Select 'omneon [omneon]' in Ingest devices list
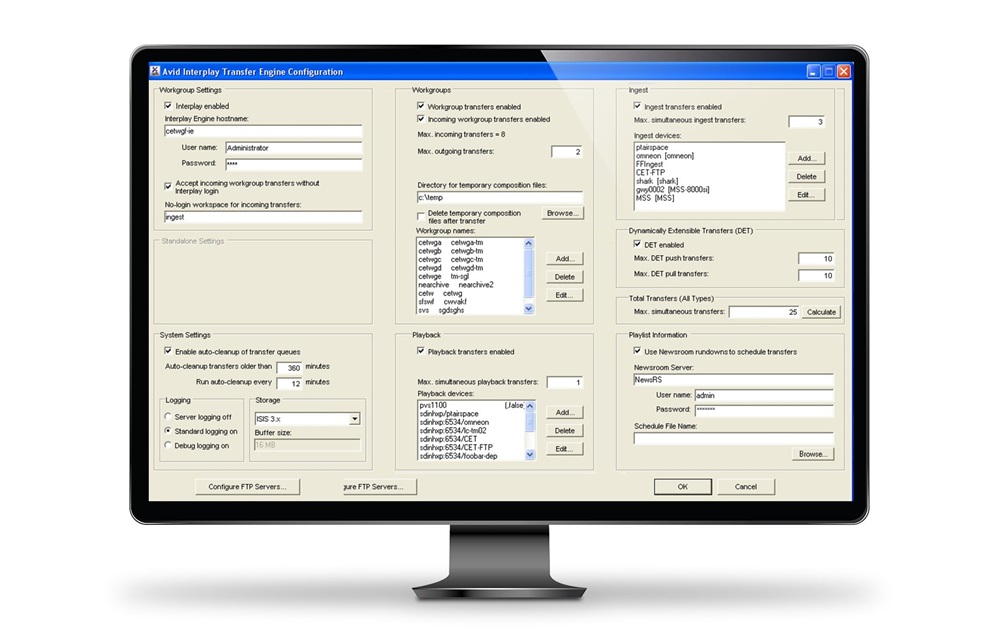1000x635 pixels. 665,156
